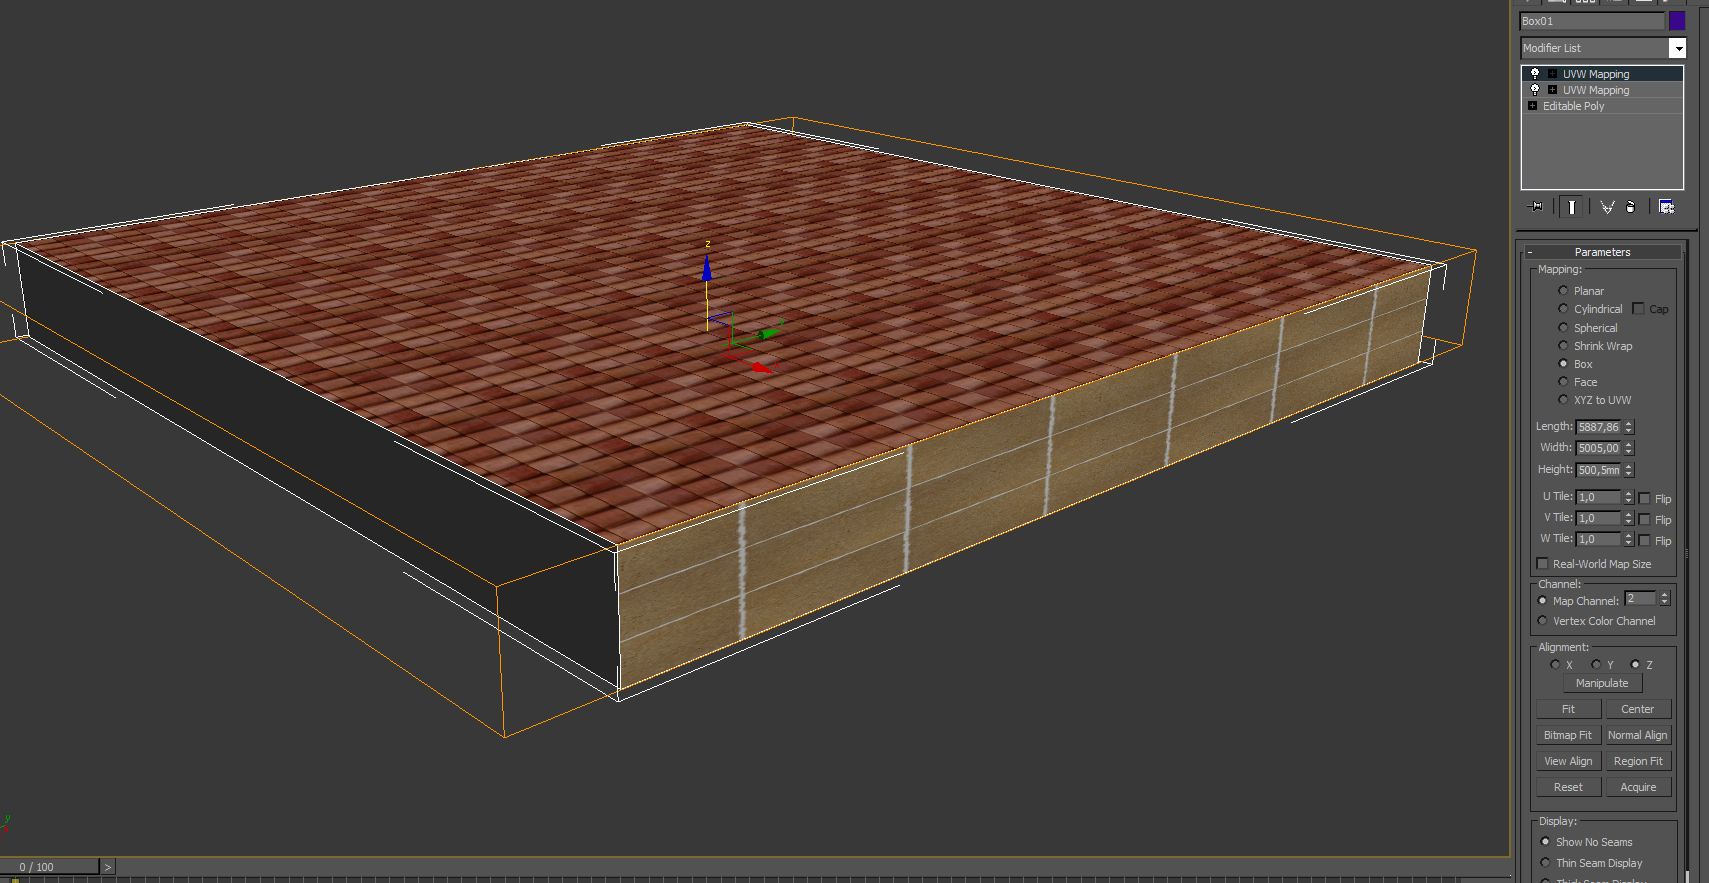Remove modifier using the trash icon
The image size is (1709, 883).
1631,207
